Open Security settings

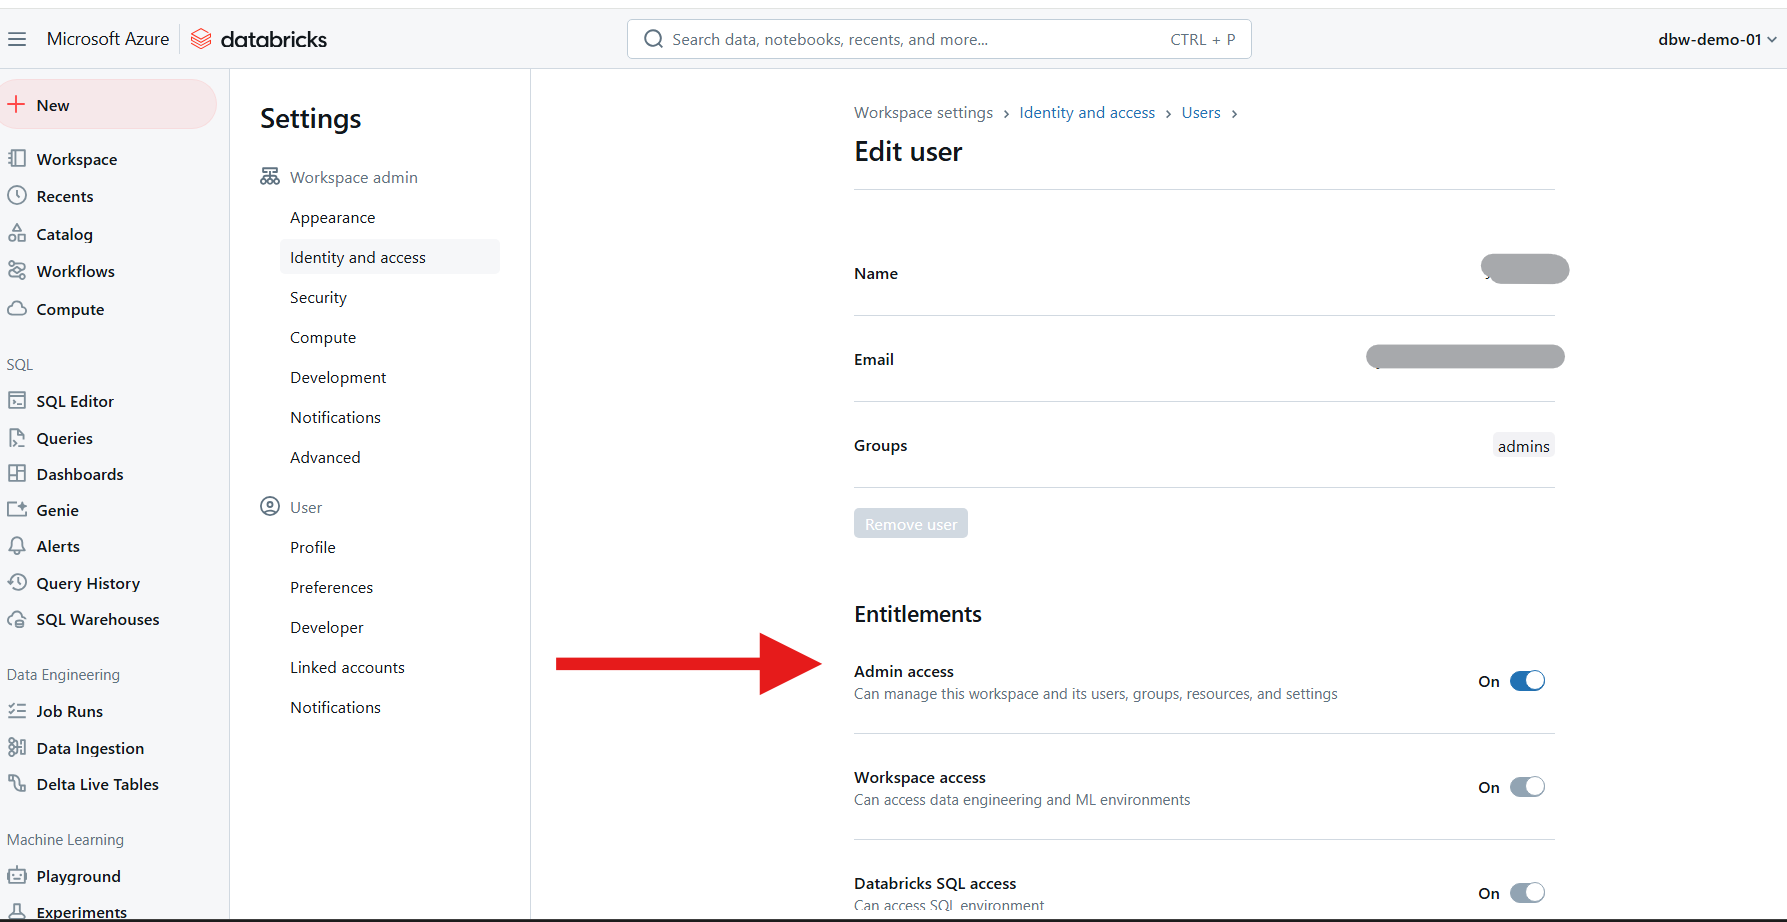[x=318, y=297]
